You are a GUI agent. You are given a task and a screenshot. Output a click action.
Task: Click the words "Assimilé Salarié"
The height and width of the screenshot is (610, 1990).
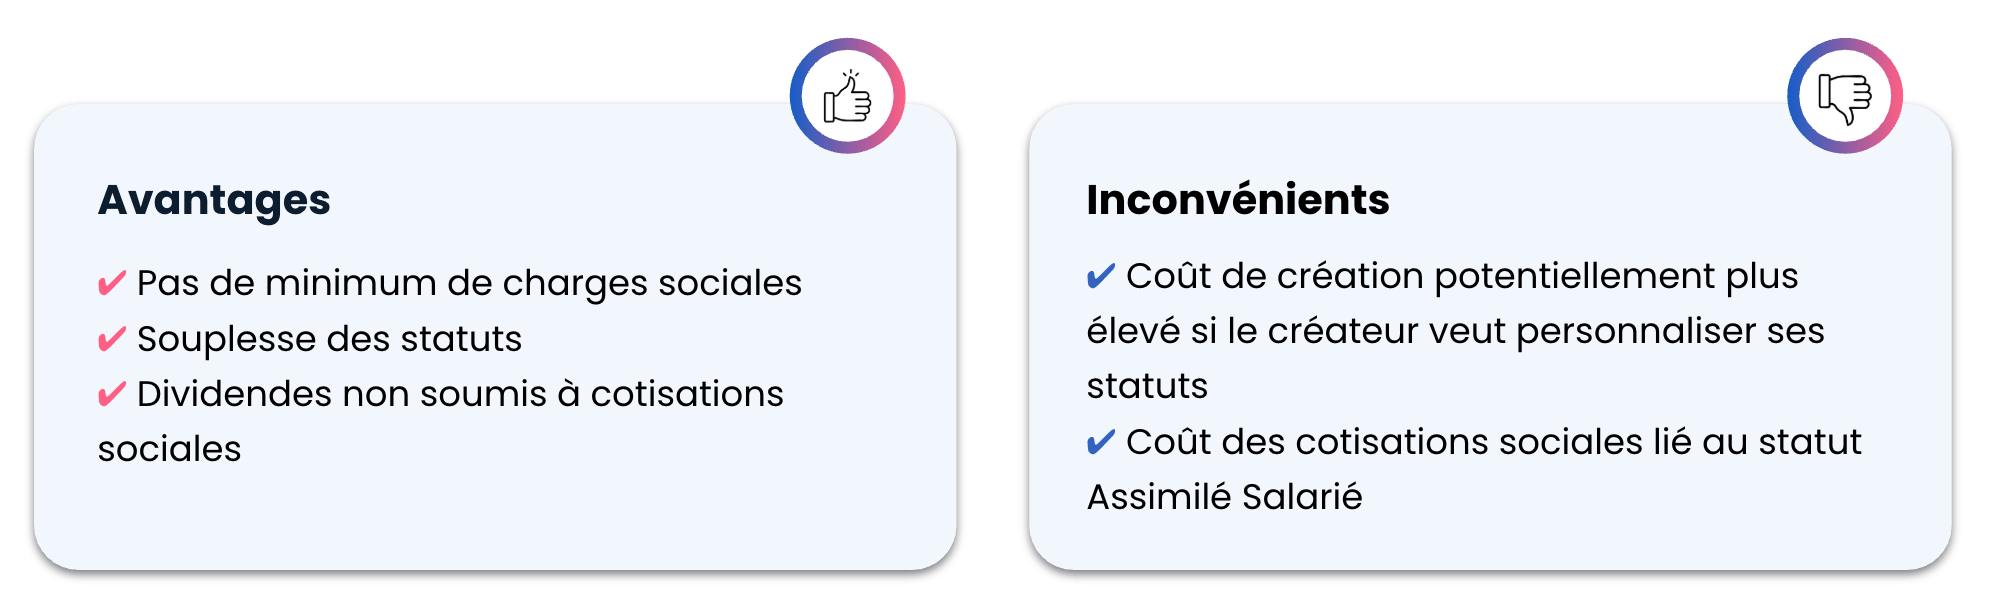tap(1224, 498)
